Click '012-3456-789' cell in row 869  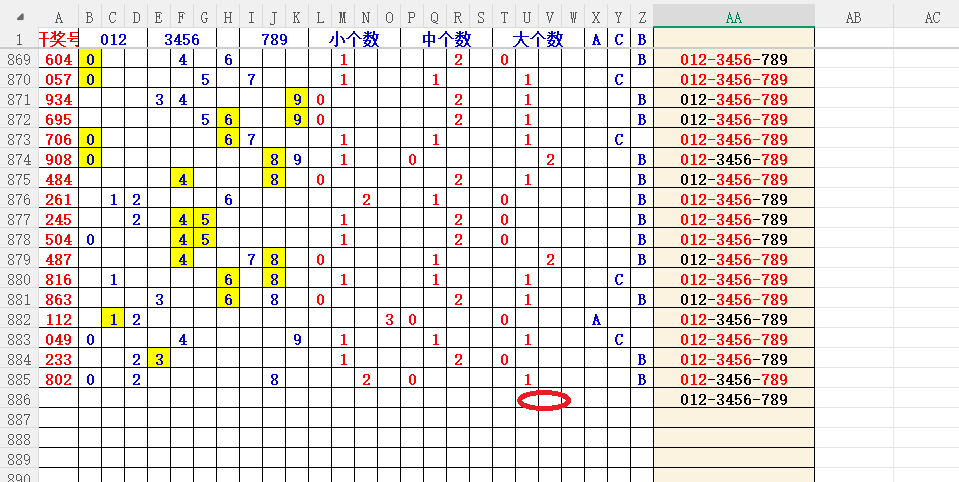pyautogui.click(x=734, y=59)
